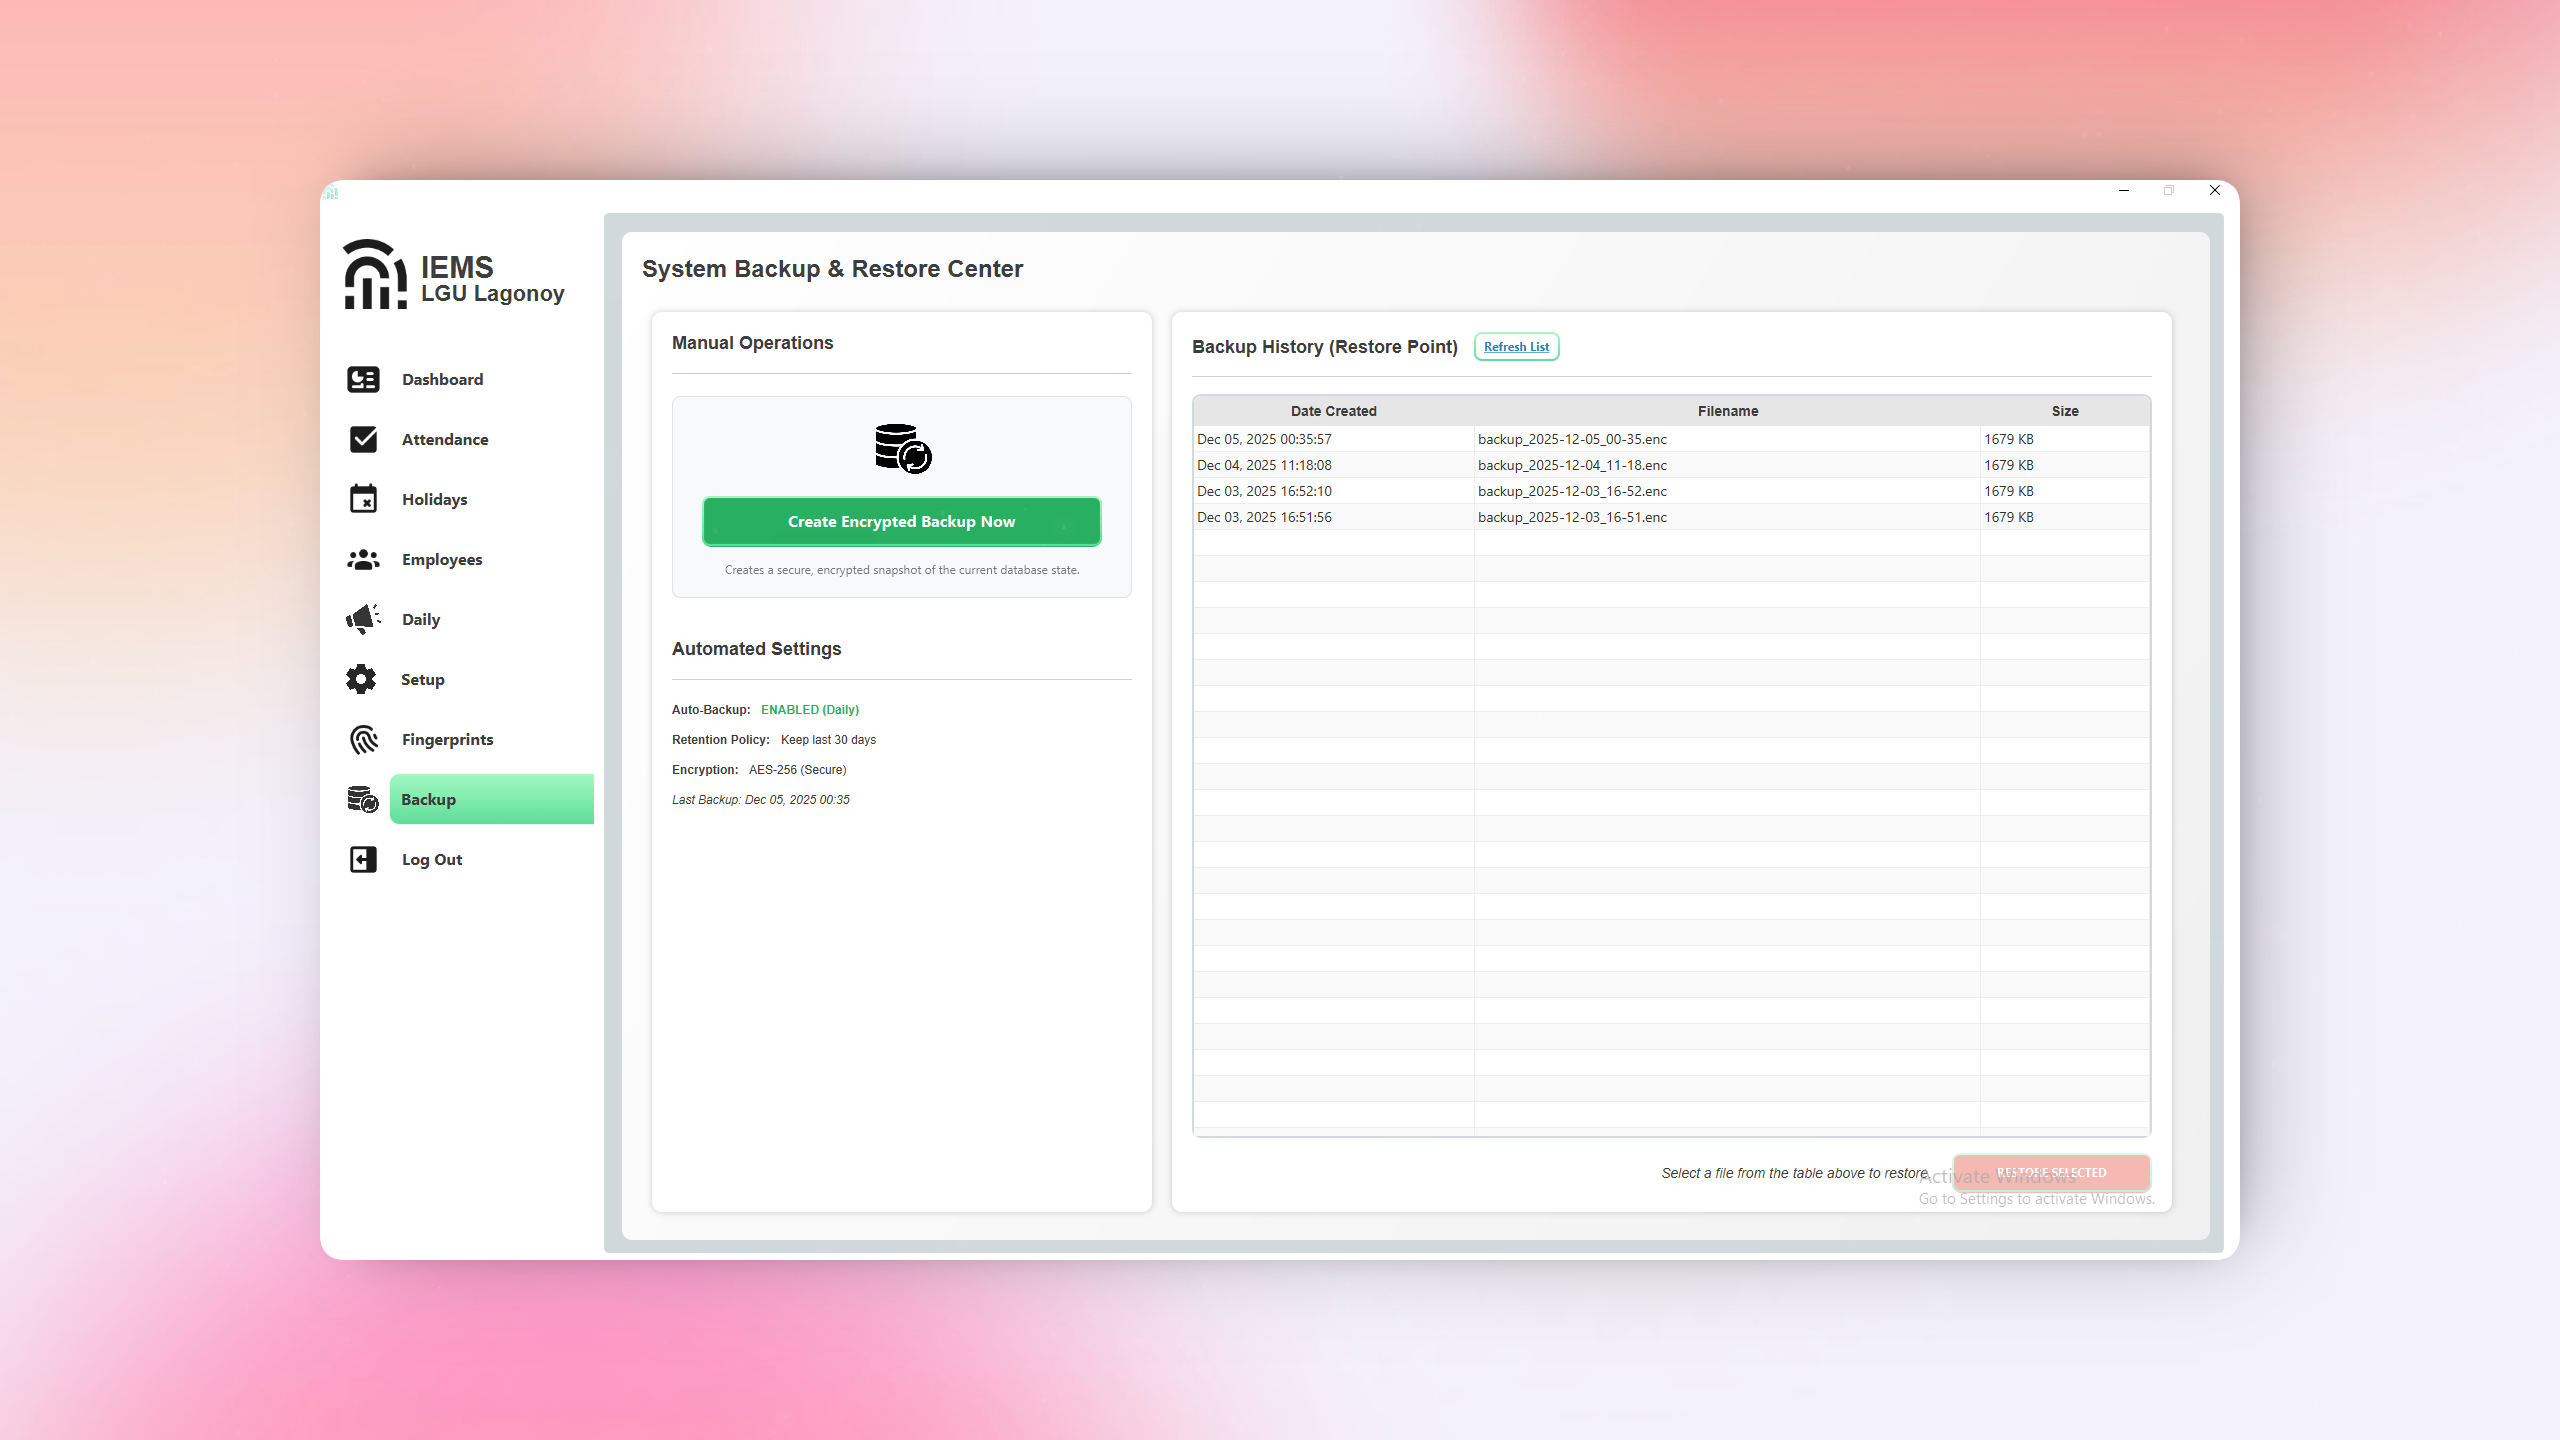Click the Manual Operations heading
2560x1440 pixels.
[x=752, y=343]
